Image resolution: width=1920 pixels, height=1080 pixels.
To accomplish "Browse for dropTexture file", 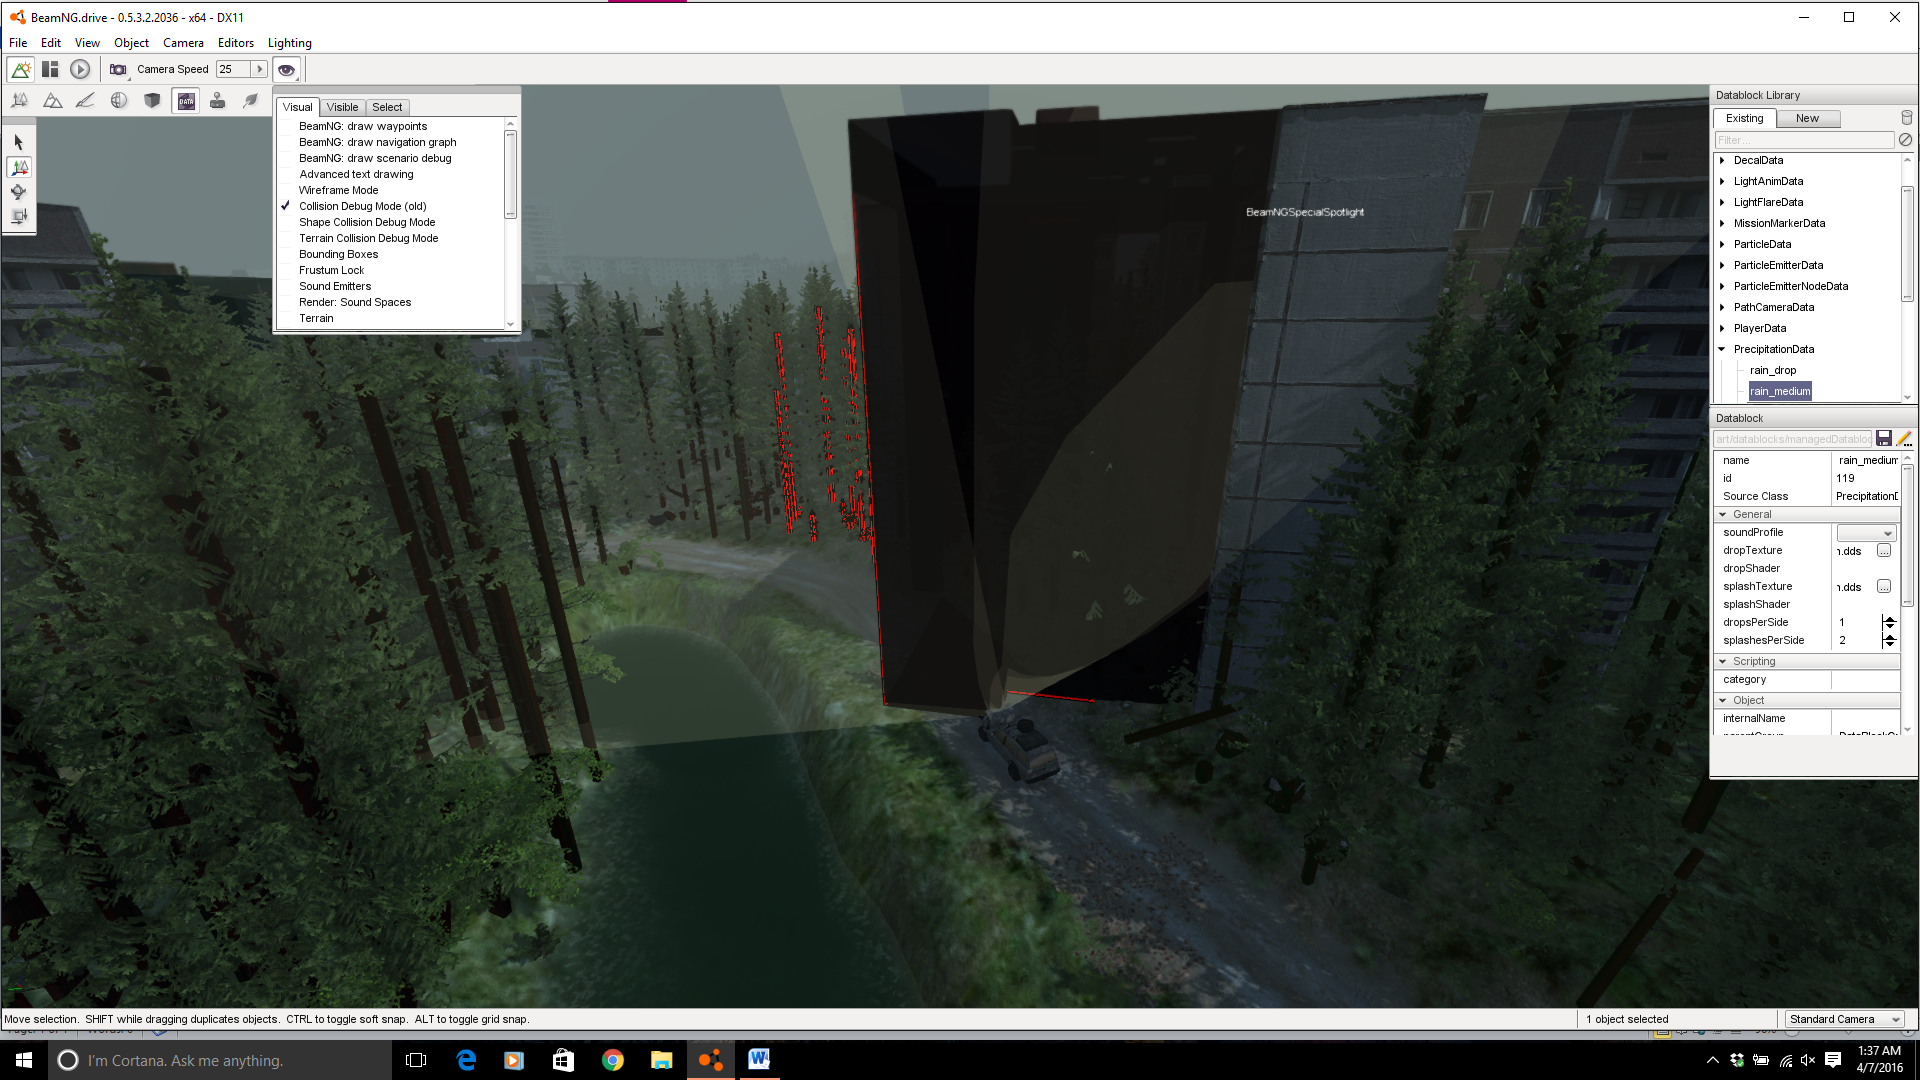I will pyautogui.click(x=1884, y=551).
